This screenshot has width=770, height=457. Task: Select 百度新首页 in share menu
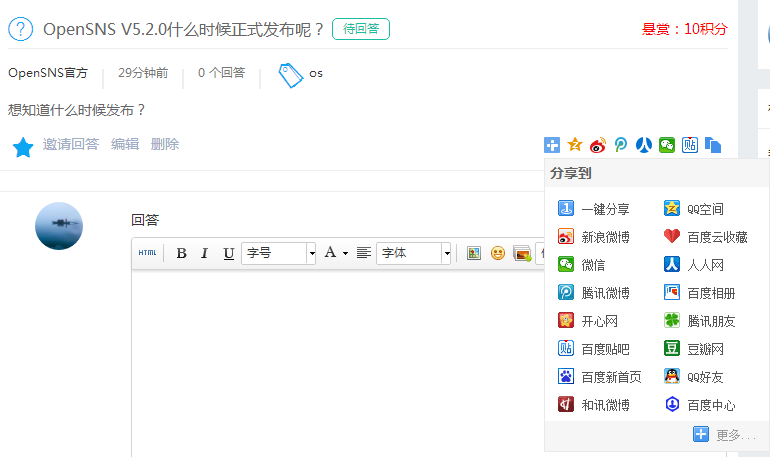pyautogui.click(x=600, y=376)
